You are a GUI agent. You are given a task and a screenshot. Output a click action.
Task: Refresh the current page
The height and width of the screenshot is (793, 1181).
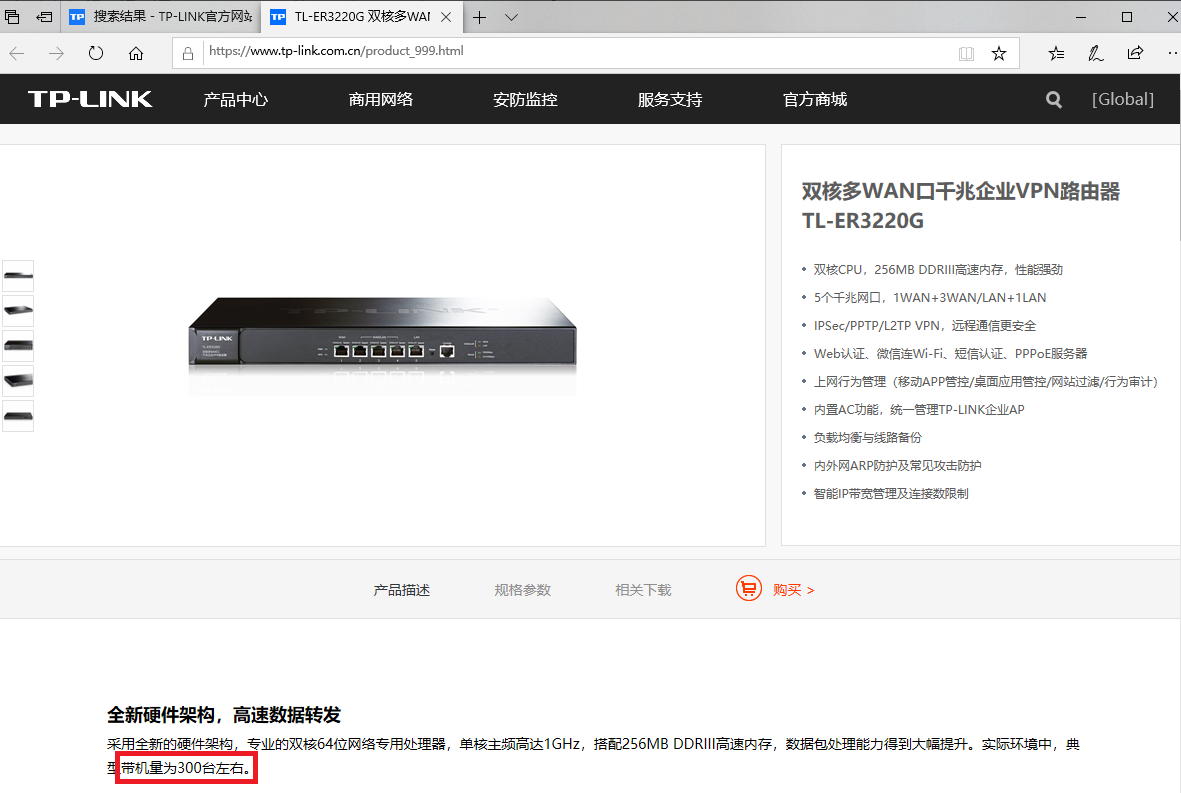coord(96,53)
